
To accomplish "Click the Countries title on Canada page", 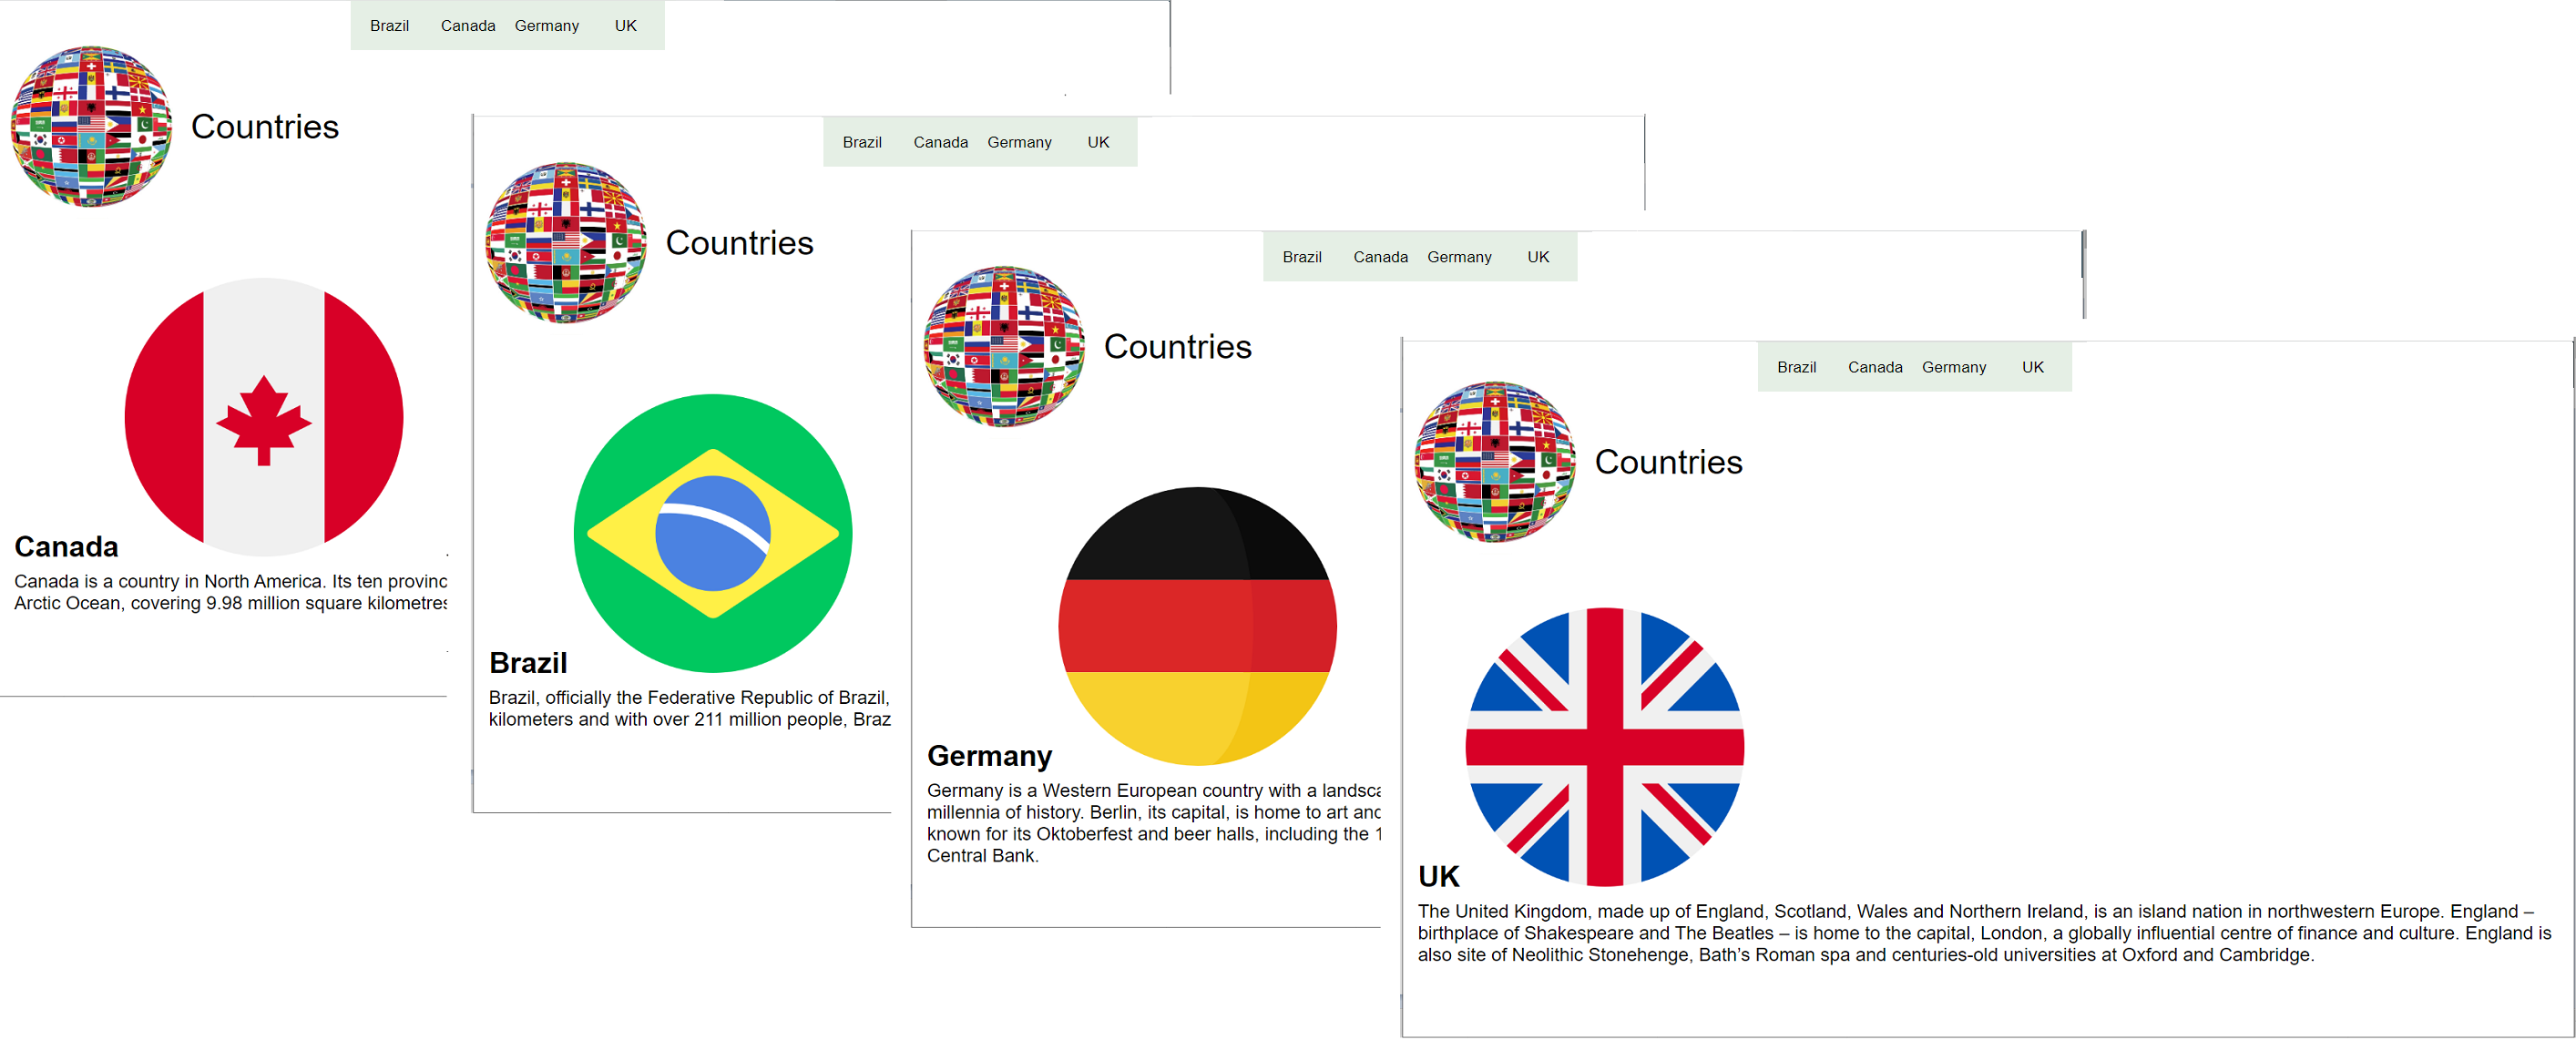I will (264, 127).
